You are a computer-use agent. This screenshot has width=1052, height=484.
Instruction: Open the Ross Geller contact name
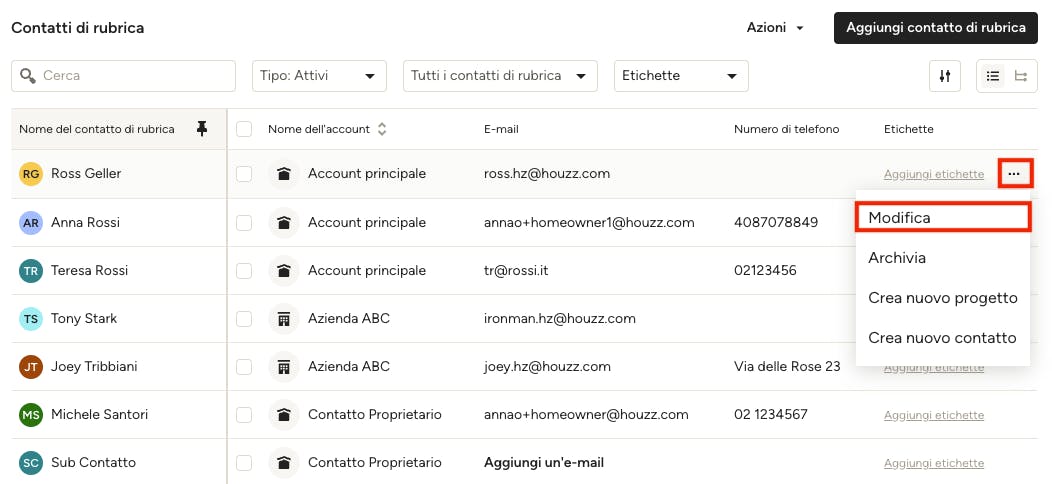[86, 174]
